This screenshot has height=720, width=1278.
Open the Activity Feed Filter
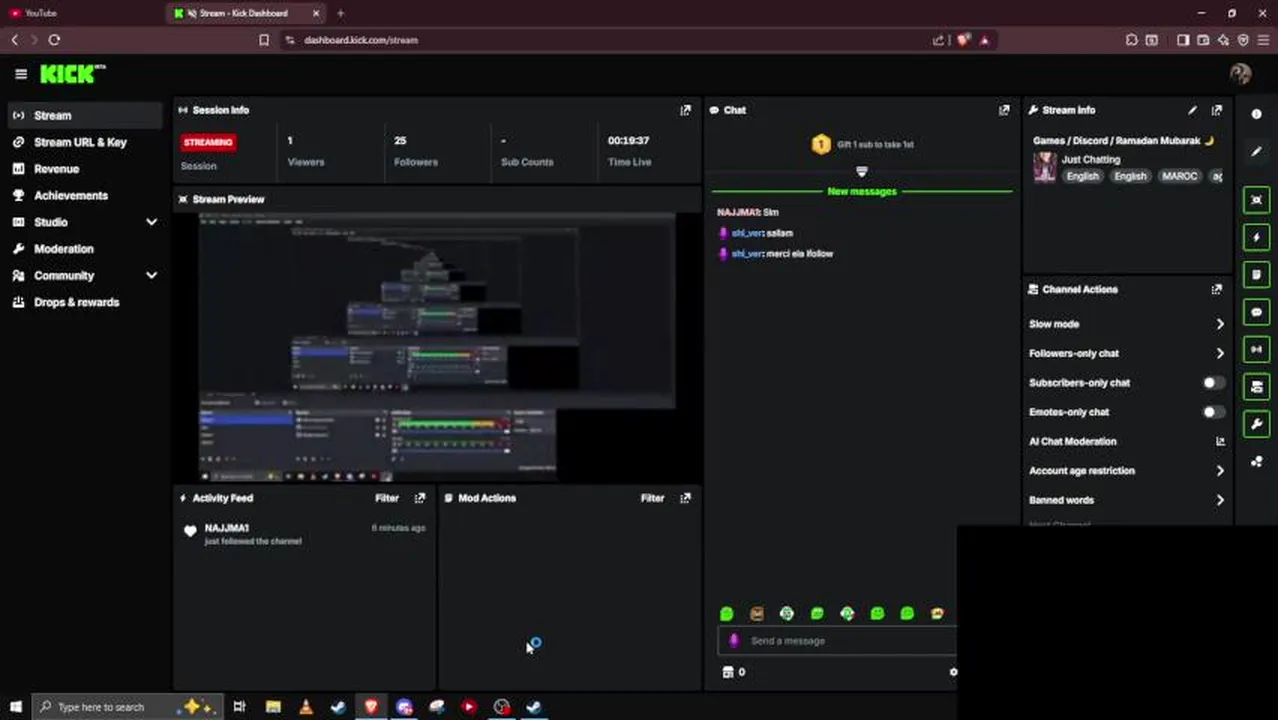(387, 498)
